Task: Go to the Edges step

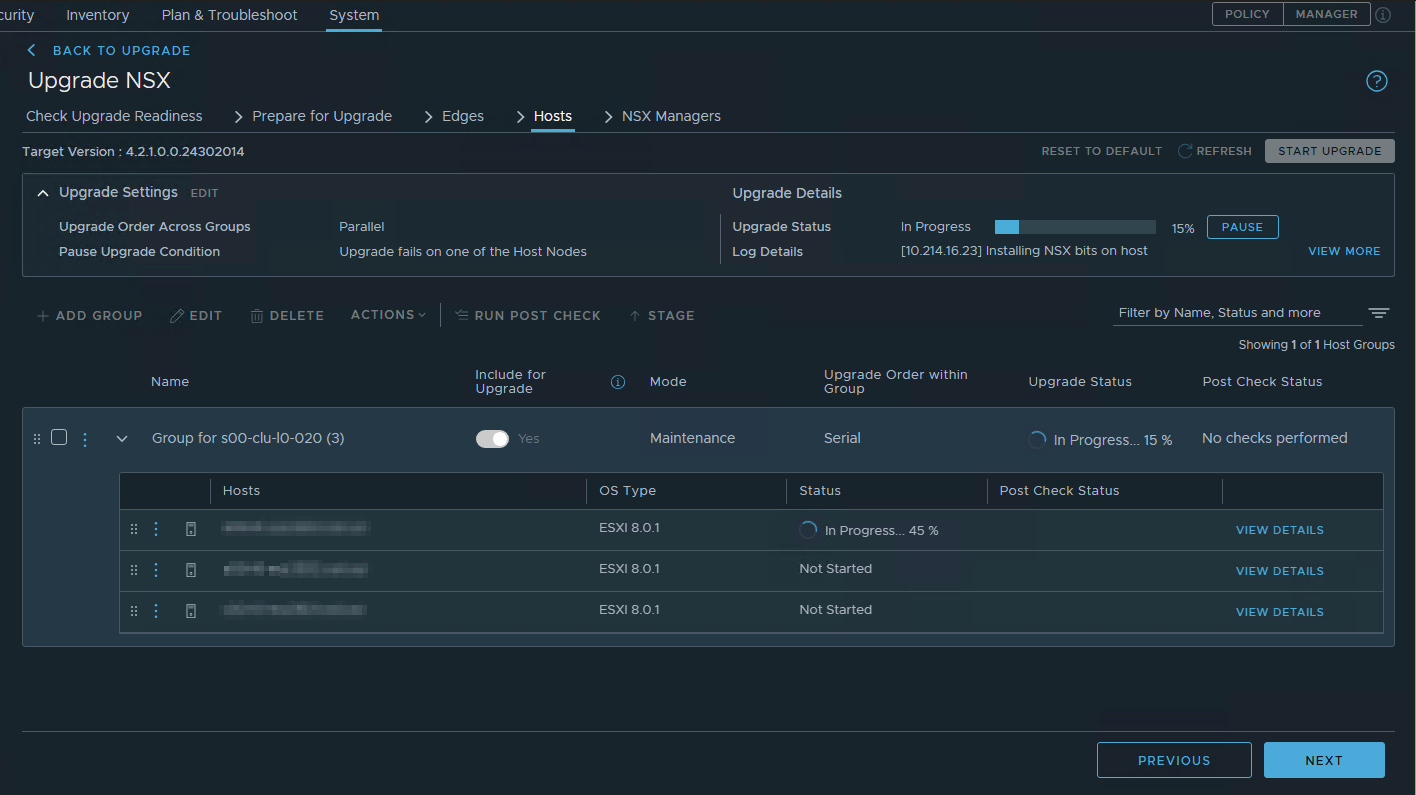Action: tap(463, 116)
